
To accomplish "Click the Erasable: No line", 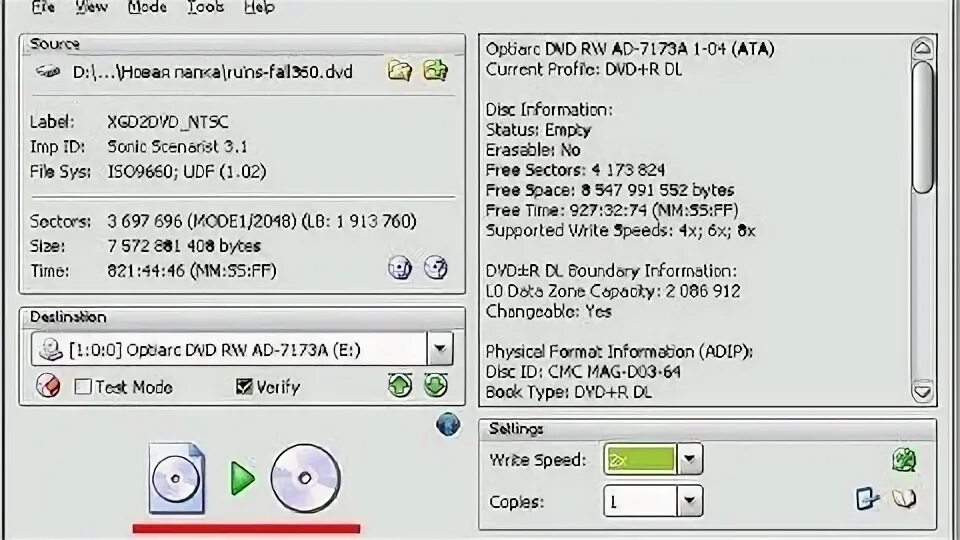I will coord(533,150).
